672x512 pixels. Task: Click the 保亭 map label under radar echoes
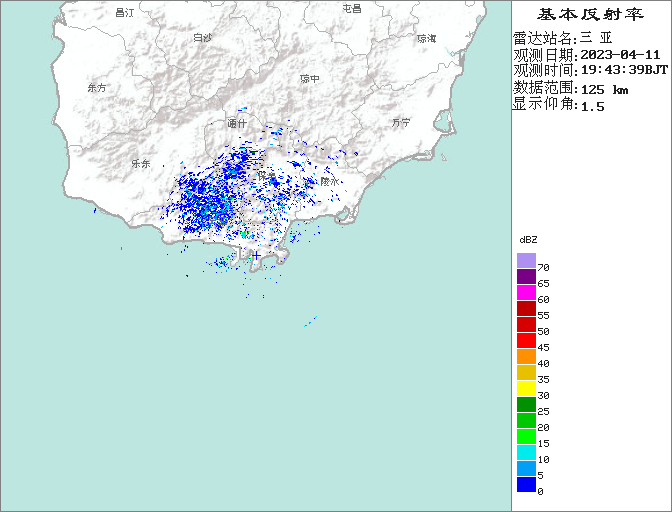[x=267, y=176]
